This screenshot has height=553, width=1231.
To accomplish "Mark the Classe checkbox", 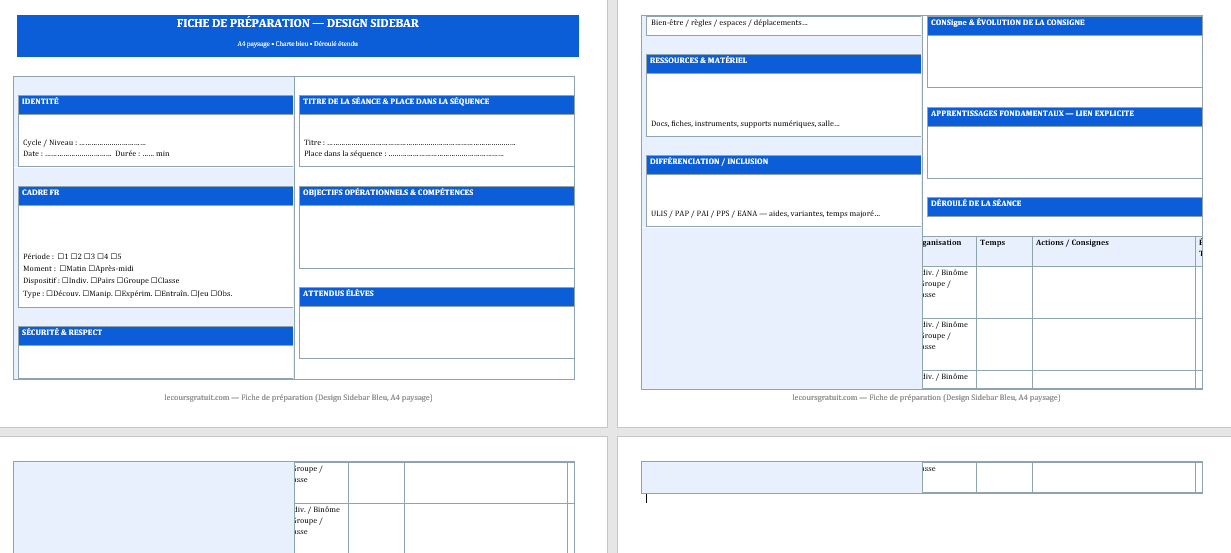I will 154,281.
